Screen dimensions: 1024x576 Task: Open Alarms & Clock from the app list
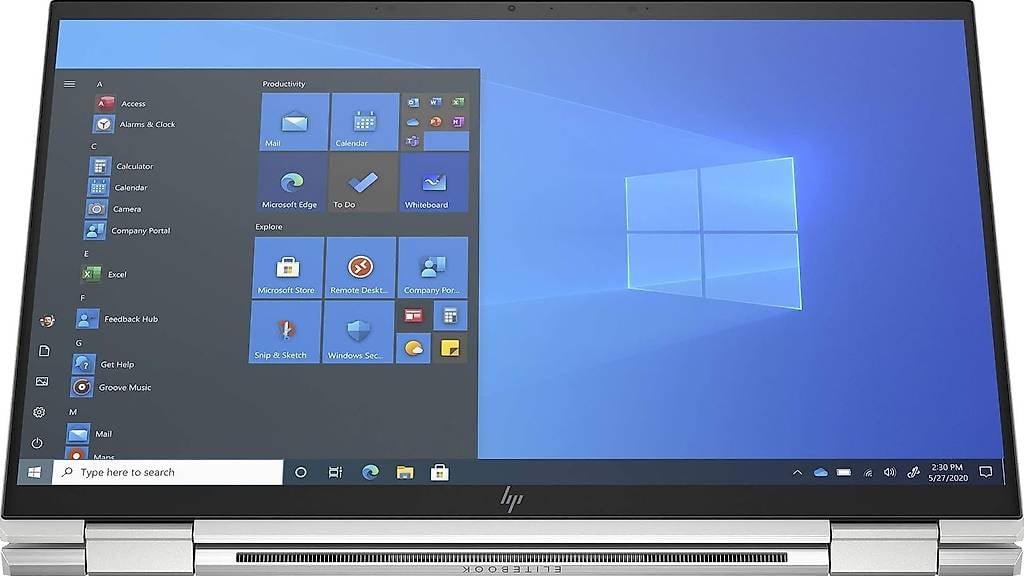click(x=135, y=124)
